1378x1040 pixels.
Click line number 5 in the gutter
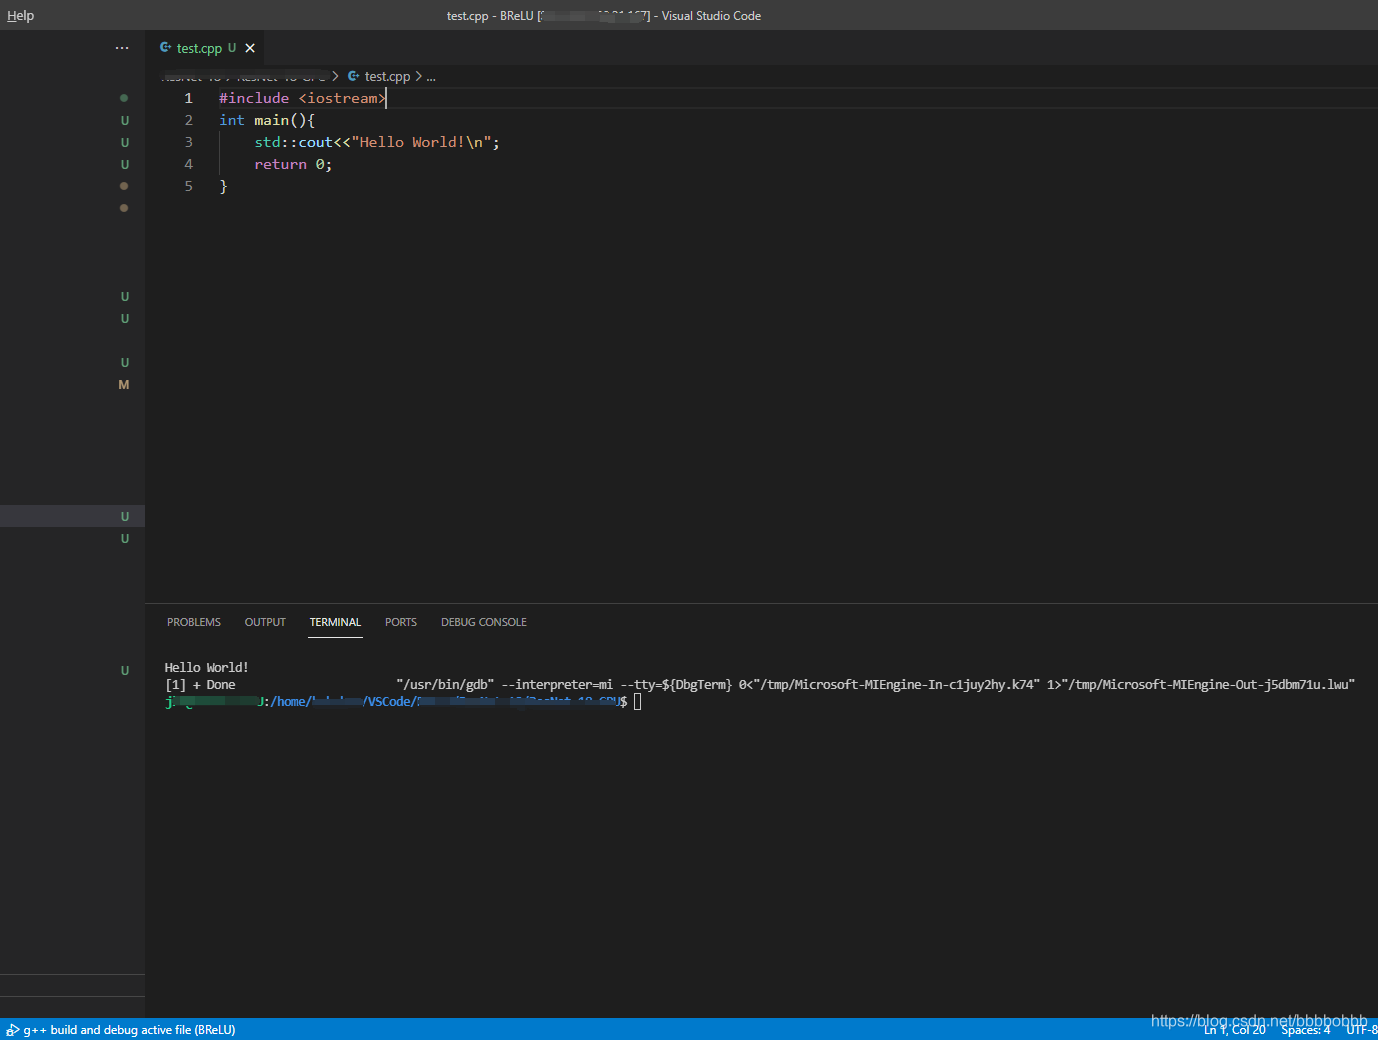click(188, 186)
